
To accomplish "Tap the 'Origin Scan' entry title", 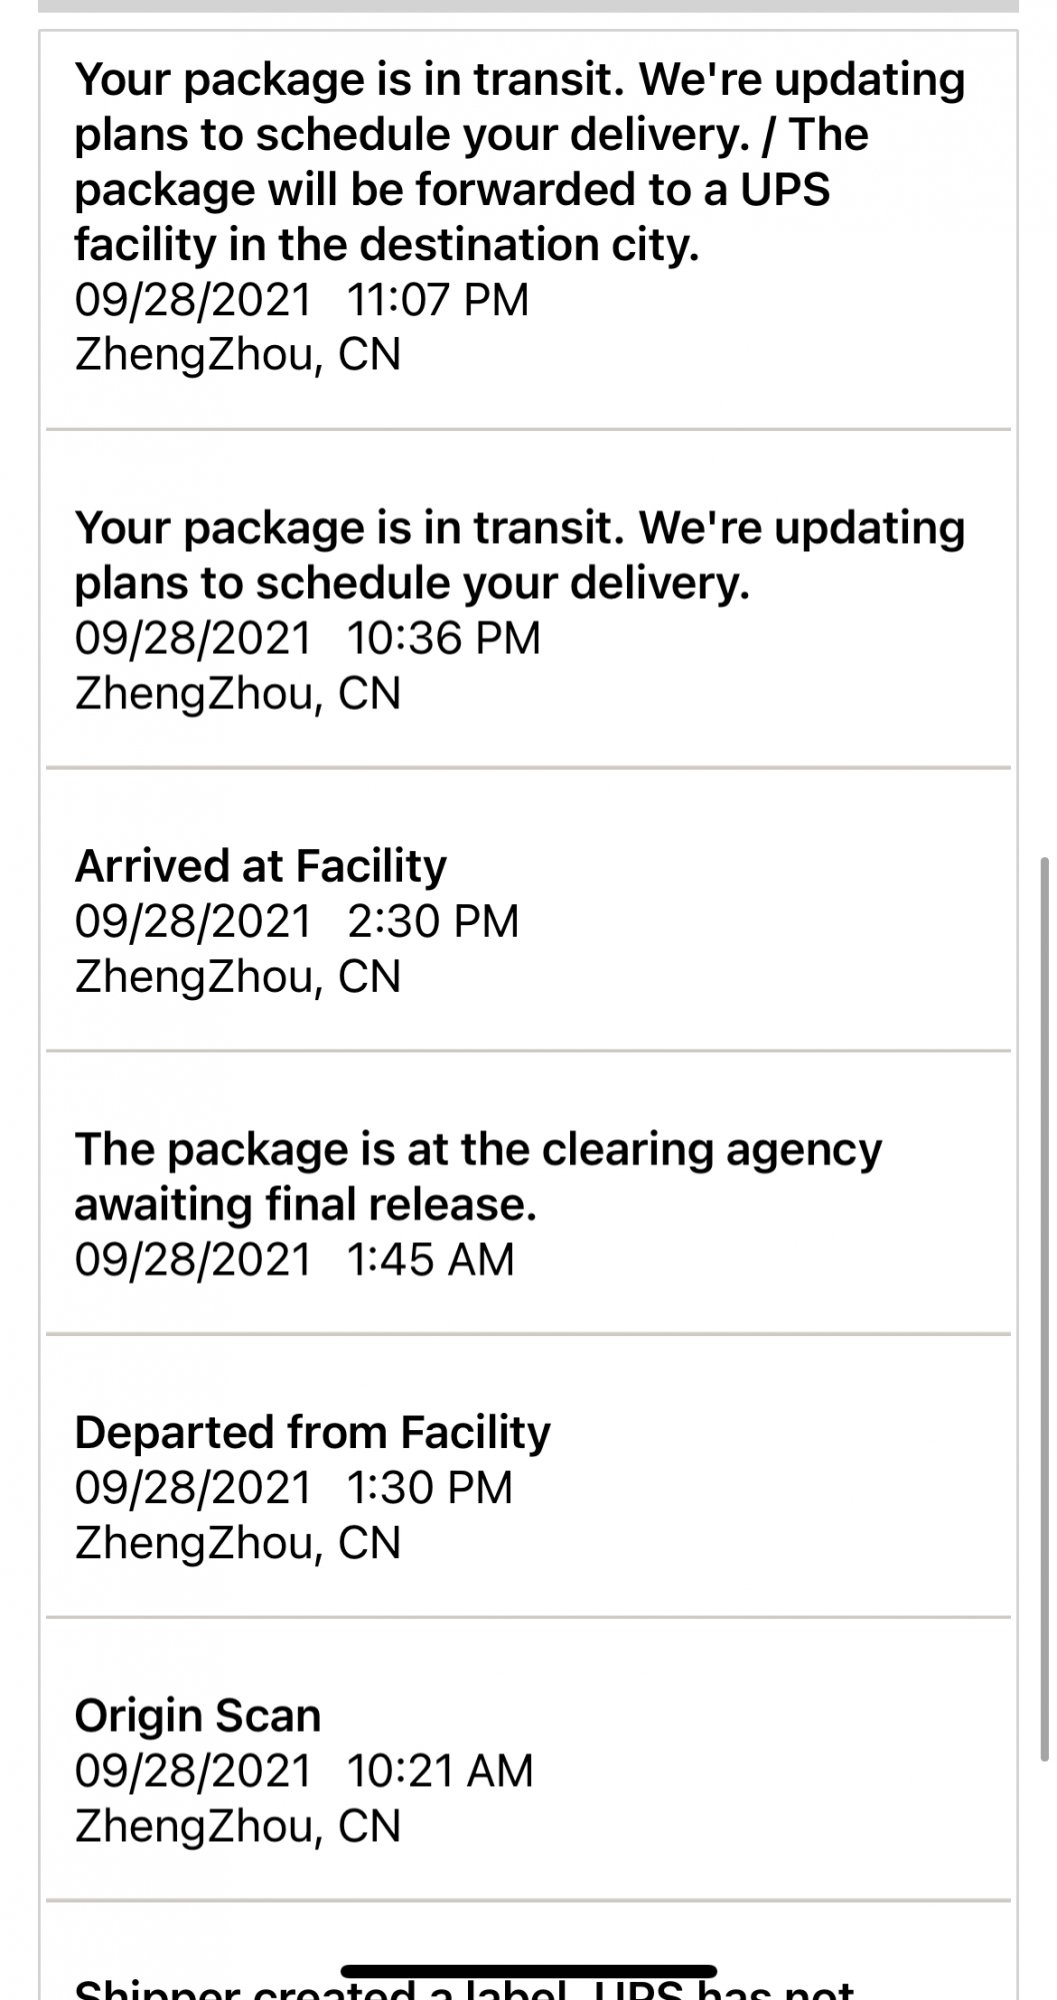I will point(197,1715).
